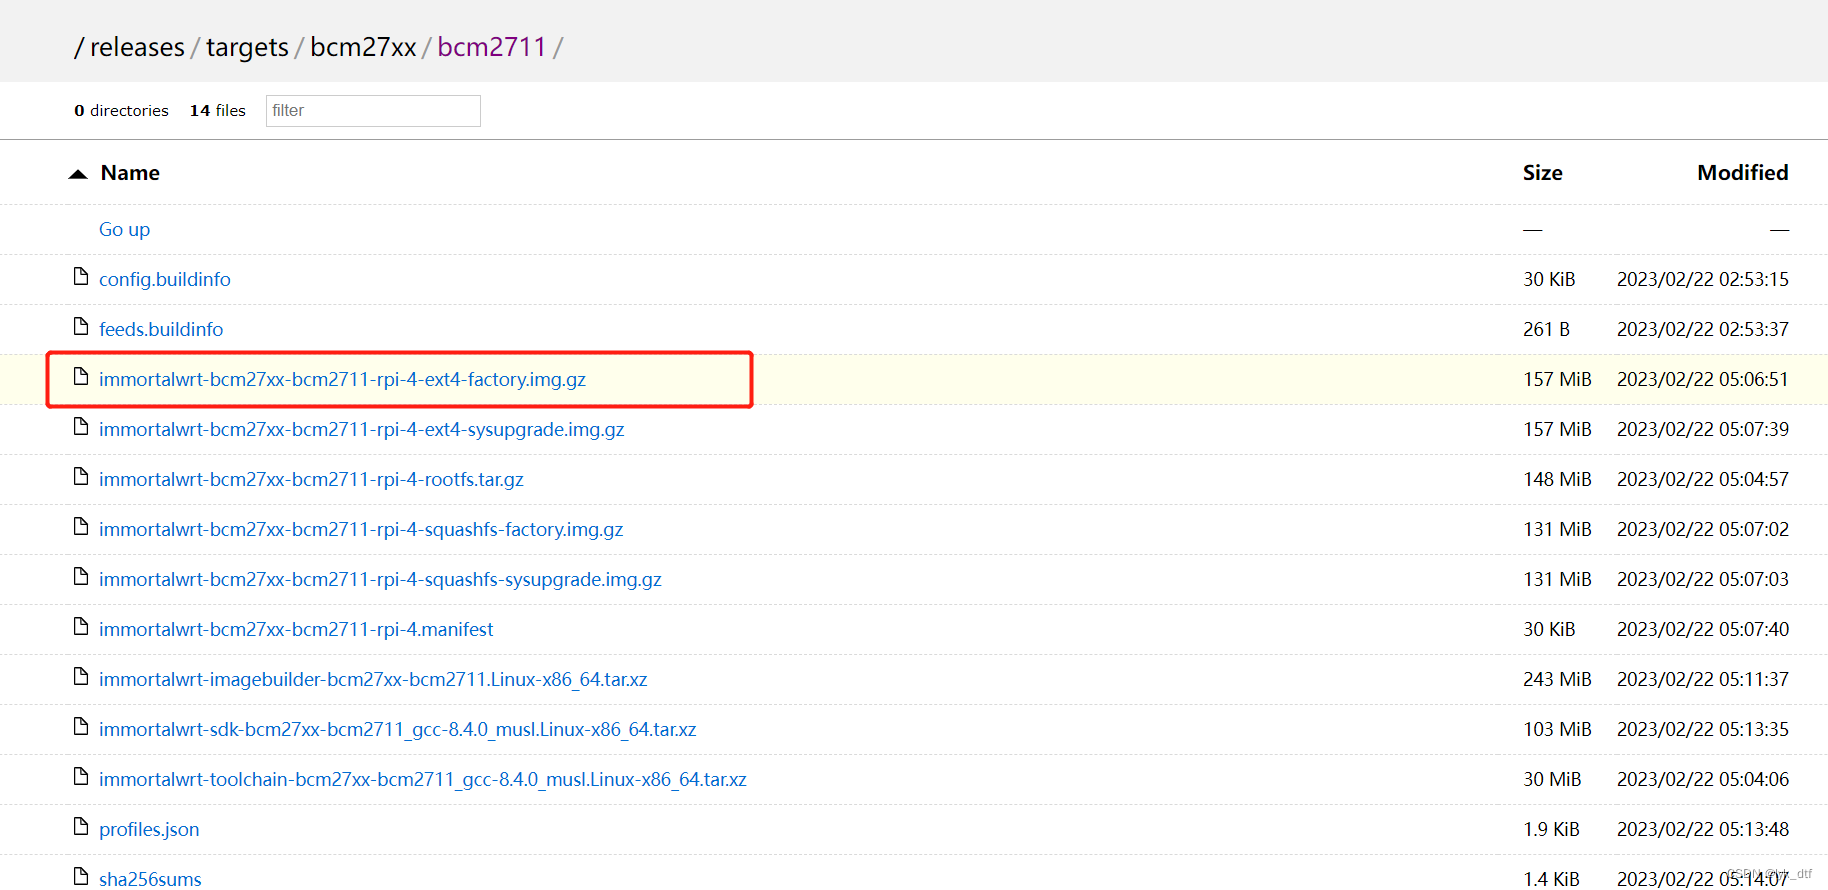Screen dimensions: 1828x890
Task: Download rpi-4-rootfs.tar.gz archive
Action: click(311, 479)
